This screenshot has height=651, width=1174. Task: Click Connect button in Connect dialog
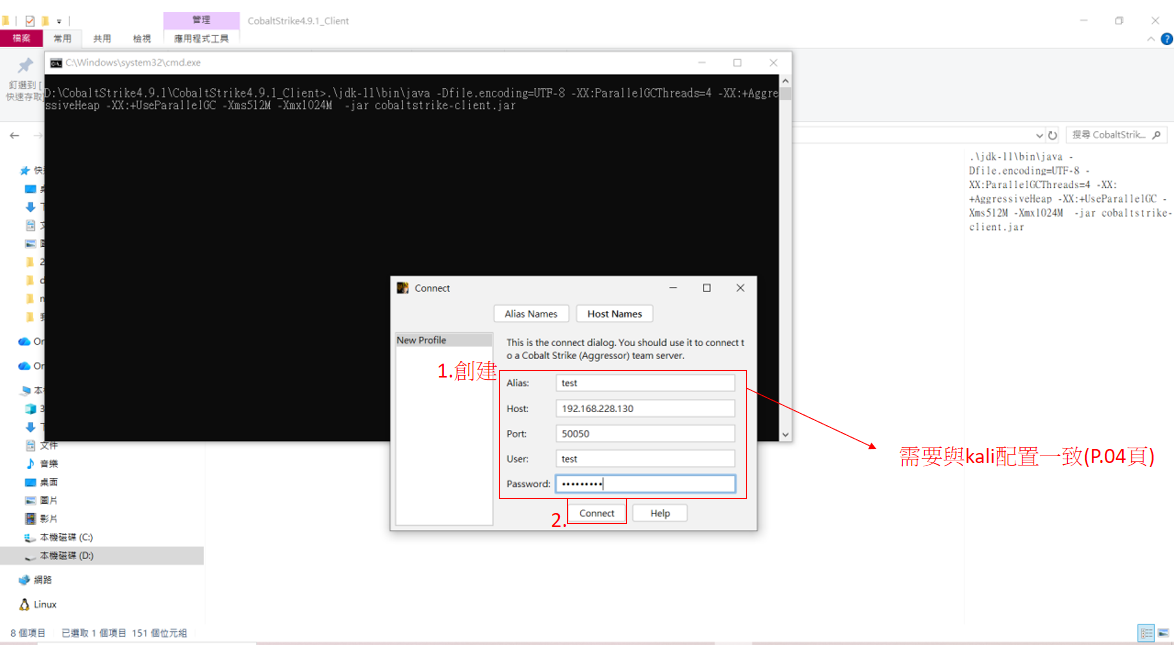(x=597, y=513)
